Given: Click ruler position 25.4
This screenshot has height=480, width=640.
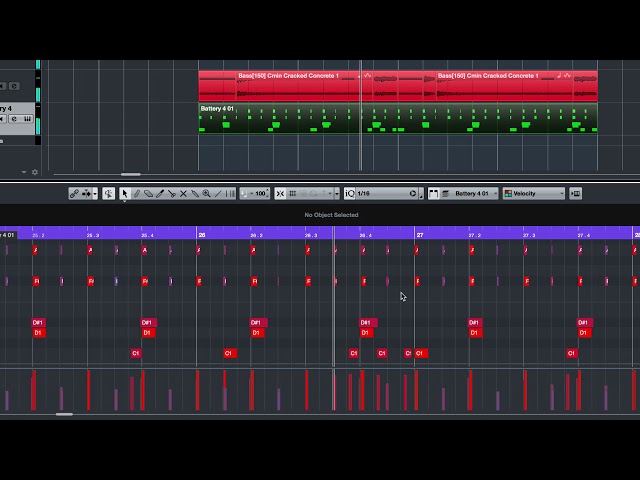Looking at the screenshot, I should tap(147, 236).
